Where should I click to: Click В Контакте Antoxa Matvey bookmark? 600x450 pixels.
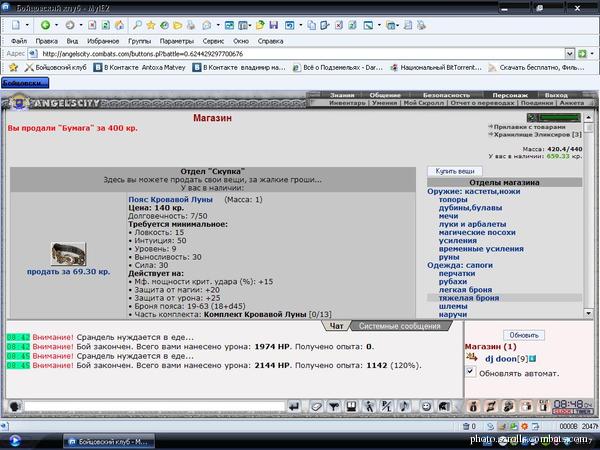140,67
